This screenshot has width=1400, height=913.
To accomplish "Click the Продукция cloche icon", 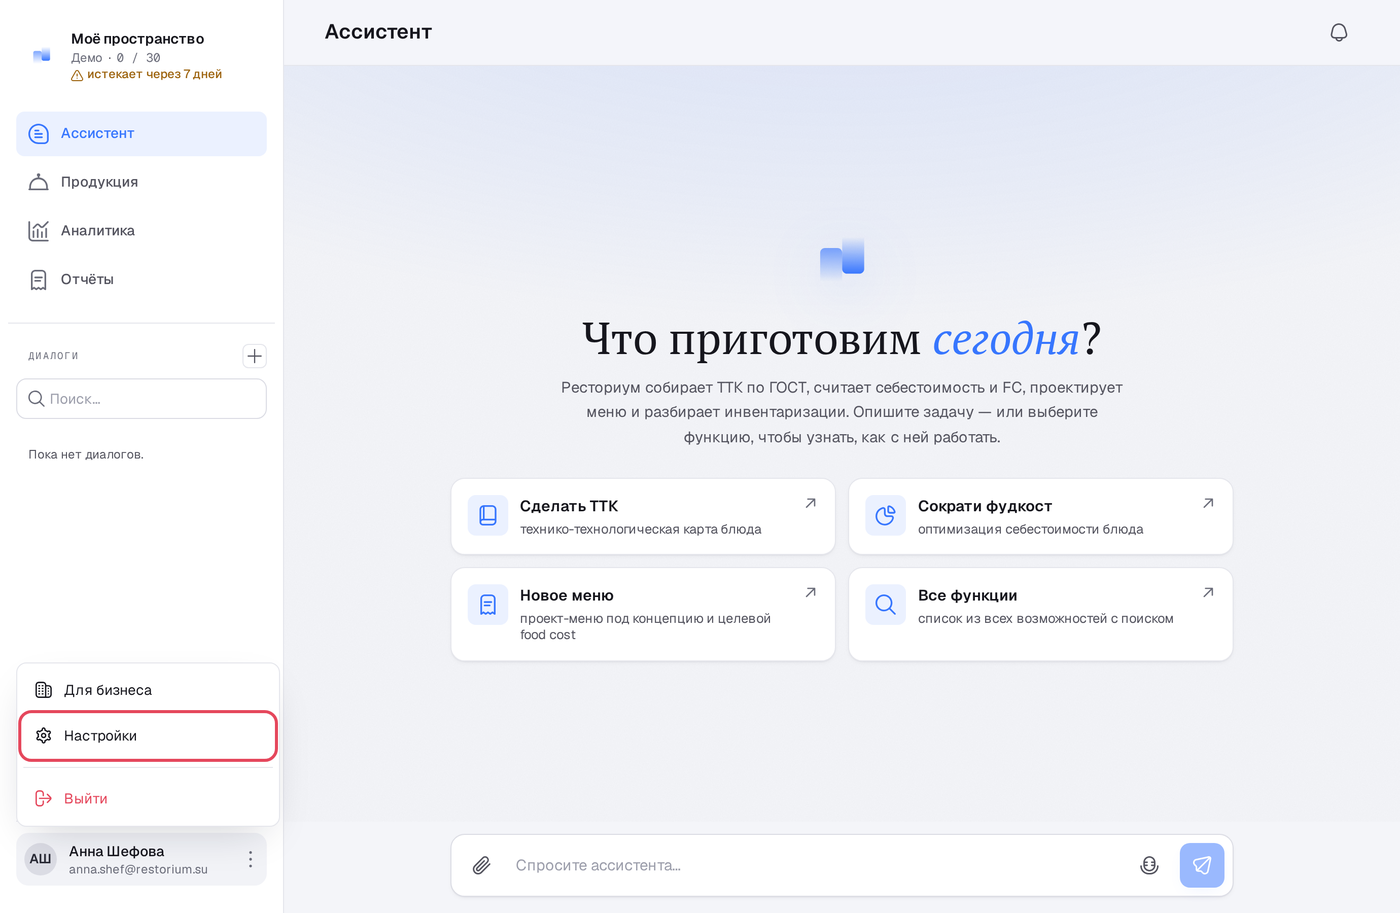I will point(39,182).
